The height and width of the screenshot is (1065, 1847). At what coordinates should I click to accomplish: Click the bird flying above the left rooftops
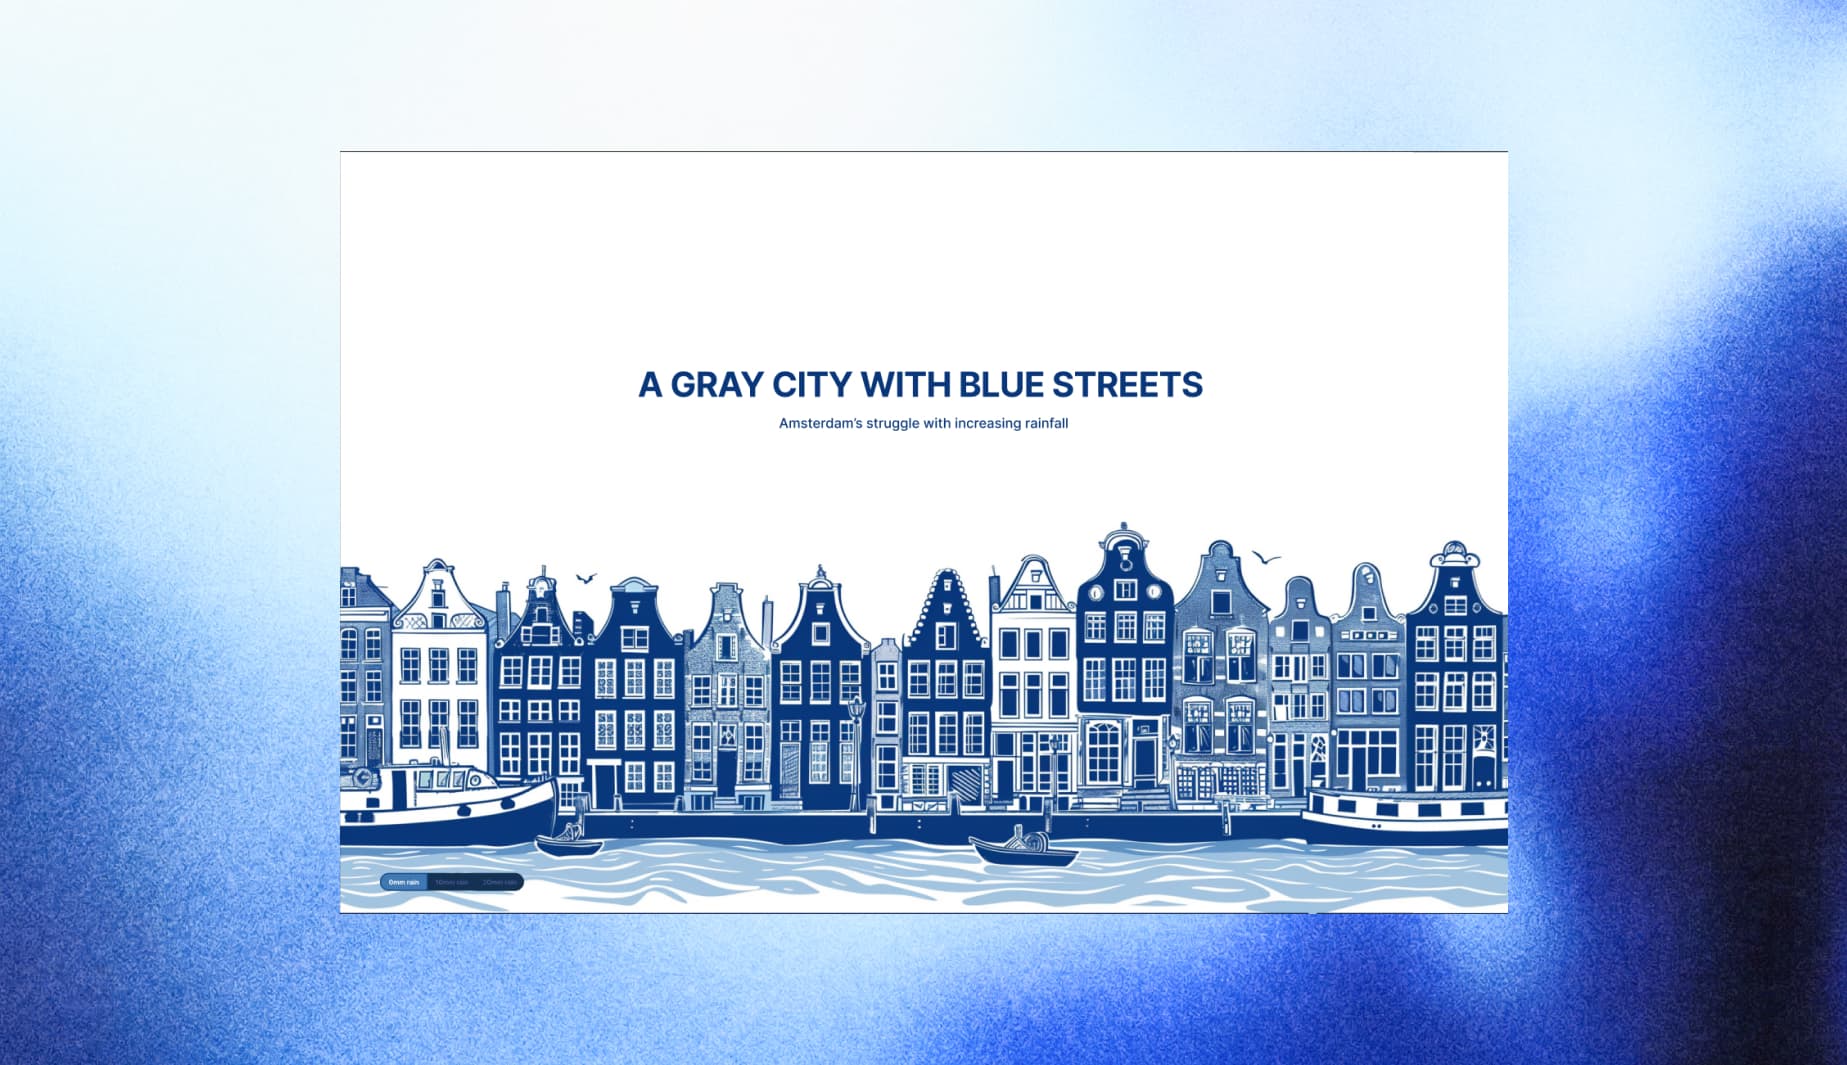point(586,576)
